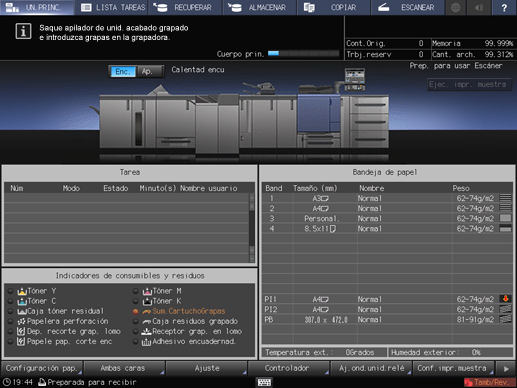Viewport: 517px width, 388px height.
Task: Open the on-screen keyboard icon
Action: [x=264, y=382]
